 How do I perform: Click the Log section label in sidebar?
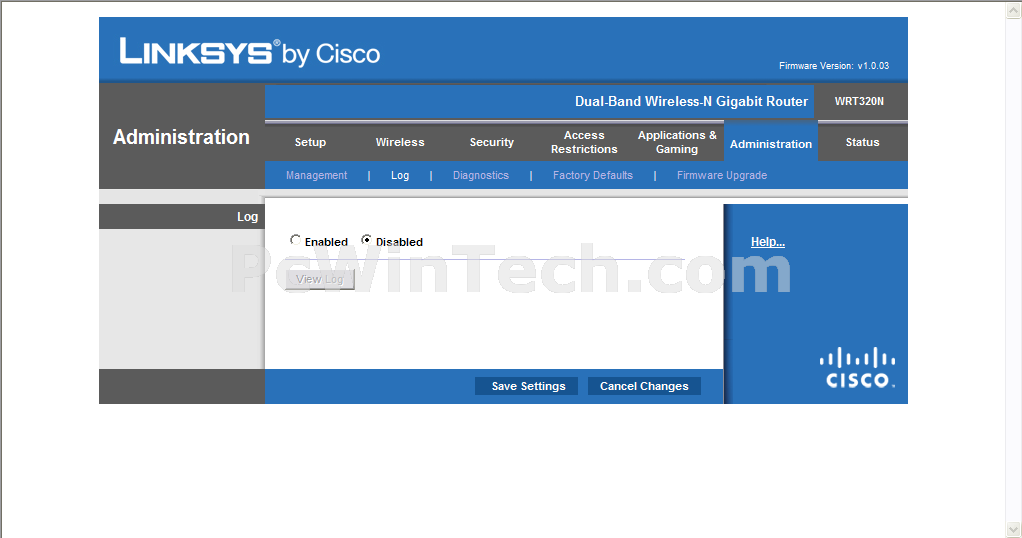[x=247, y=217]
